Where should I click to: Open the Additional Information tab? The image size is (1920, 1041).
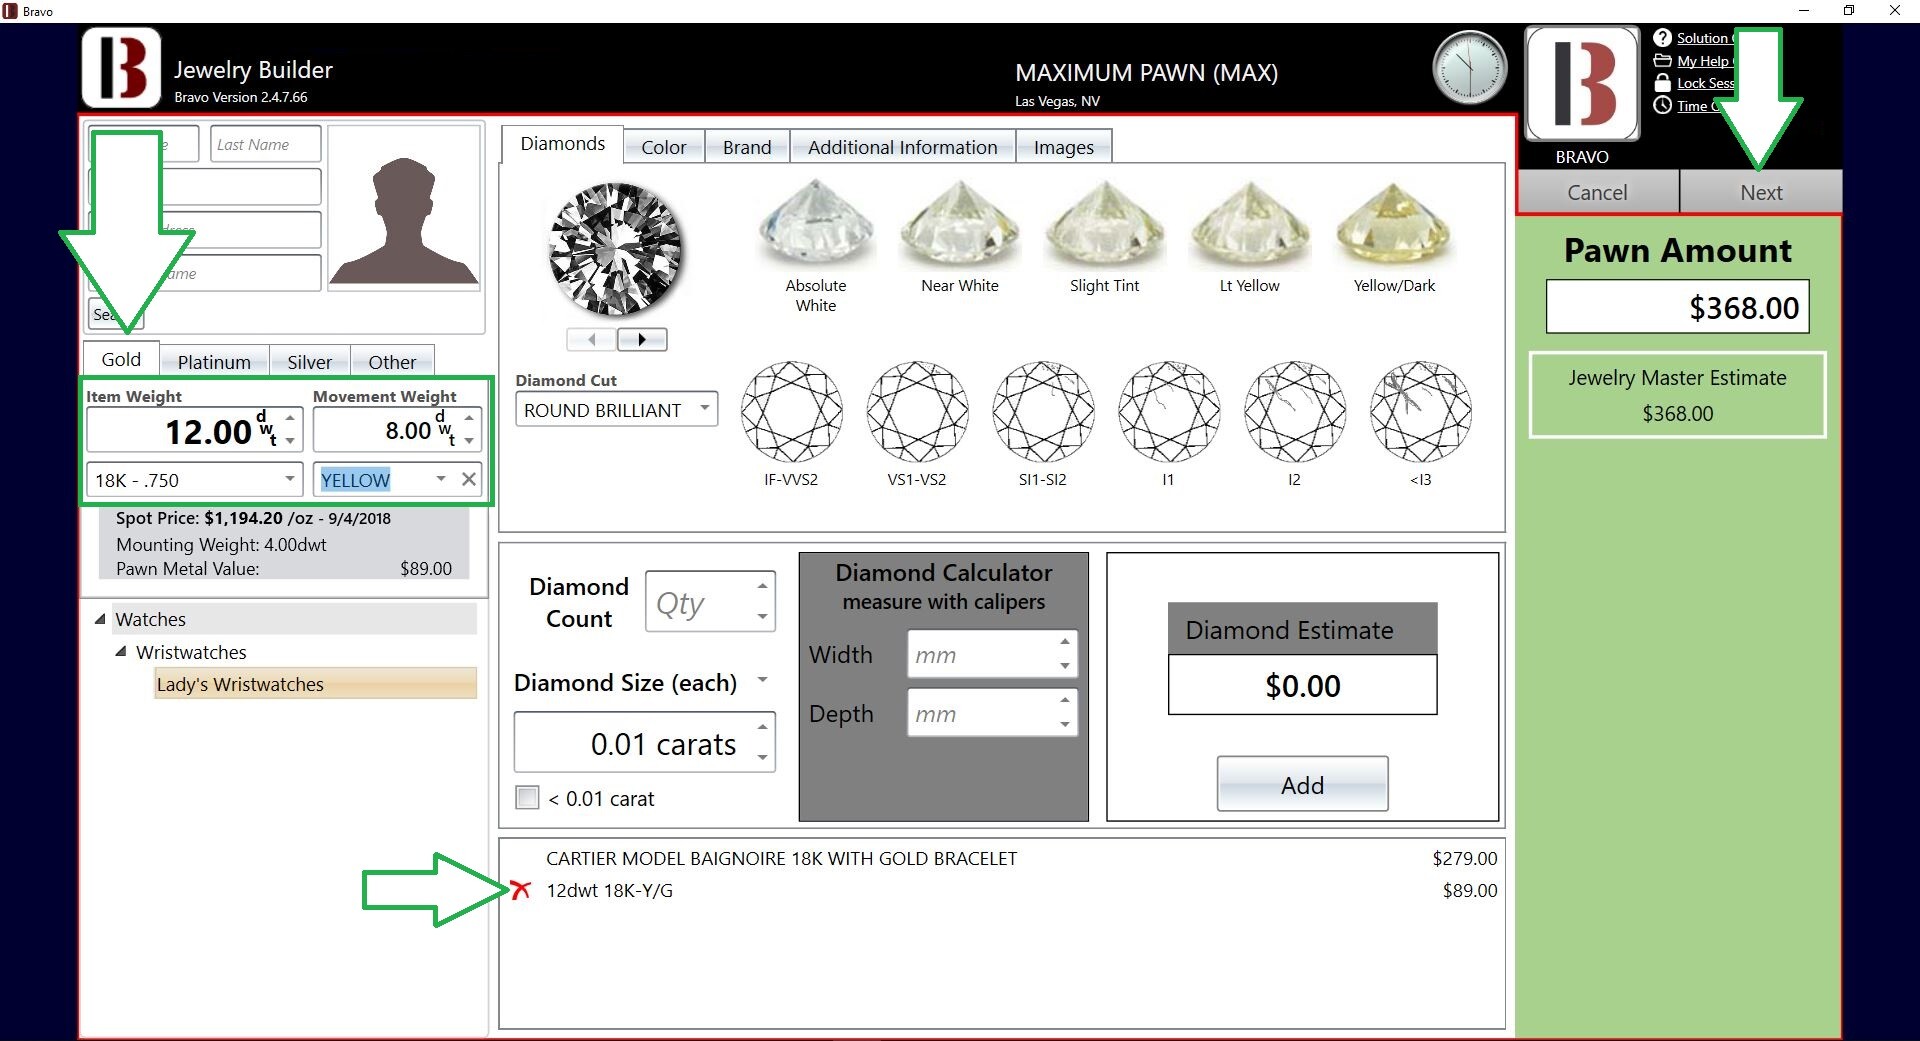coord(902,147)
